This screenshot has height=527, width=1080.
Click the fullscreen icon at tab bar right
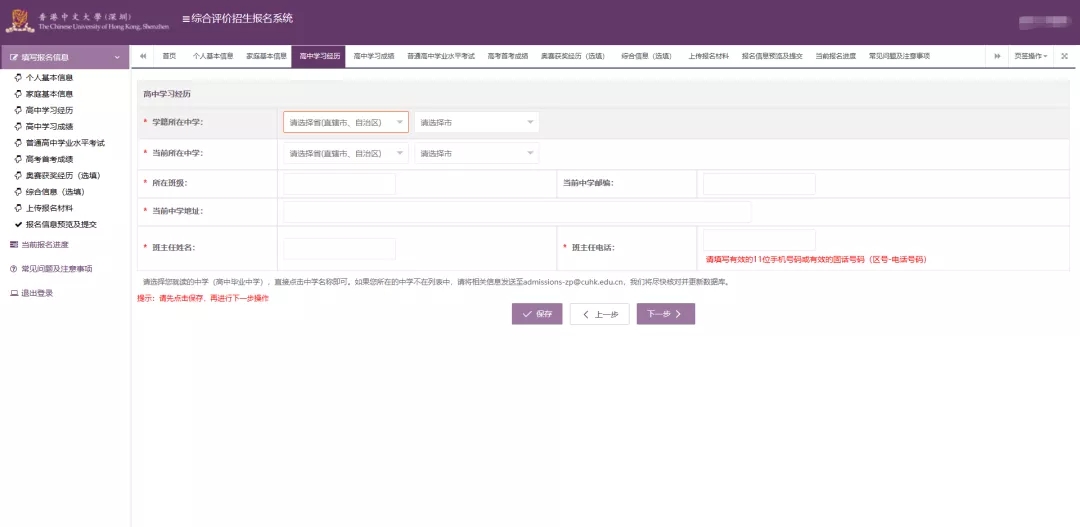tap(1064, 56)
